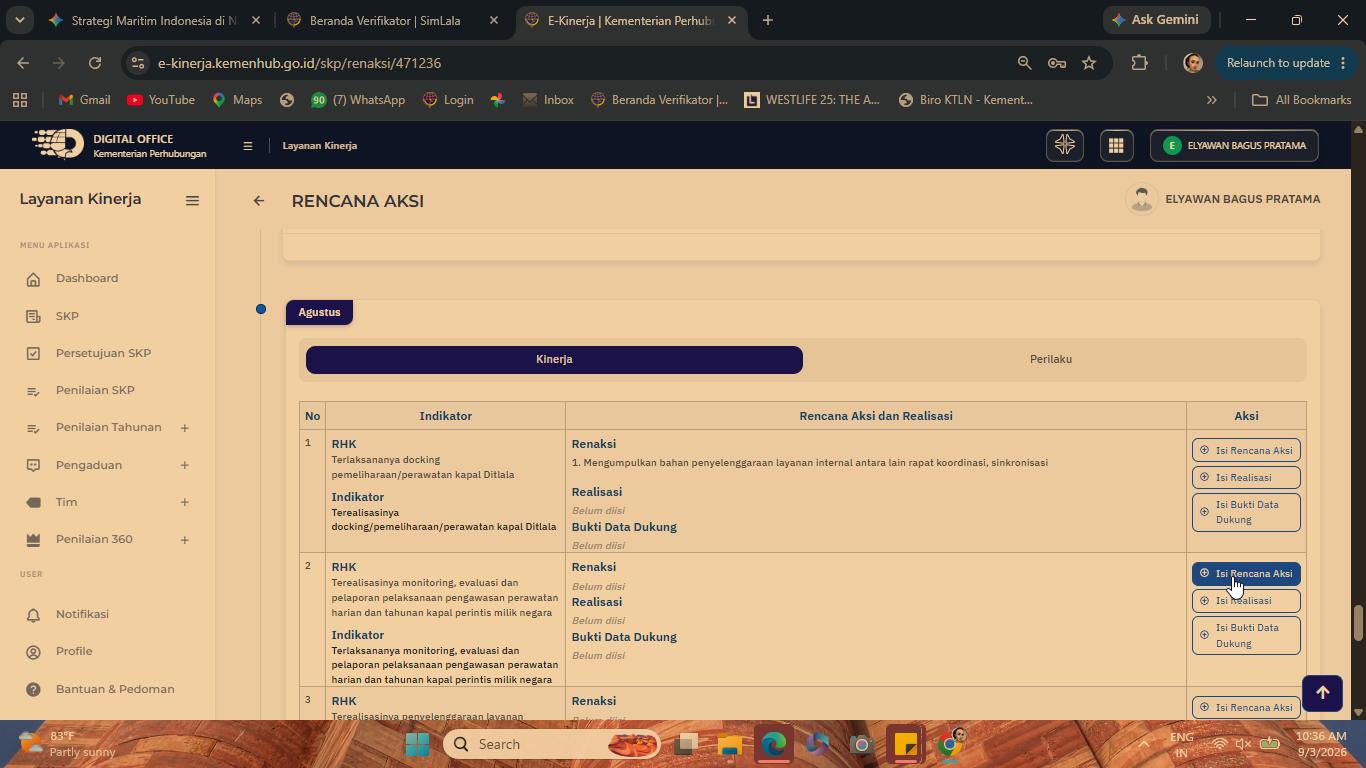Click the Bantuan & Pedoman help icon
The image size is (1366, 768).
point(33,690)
